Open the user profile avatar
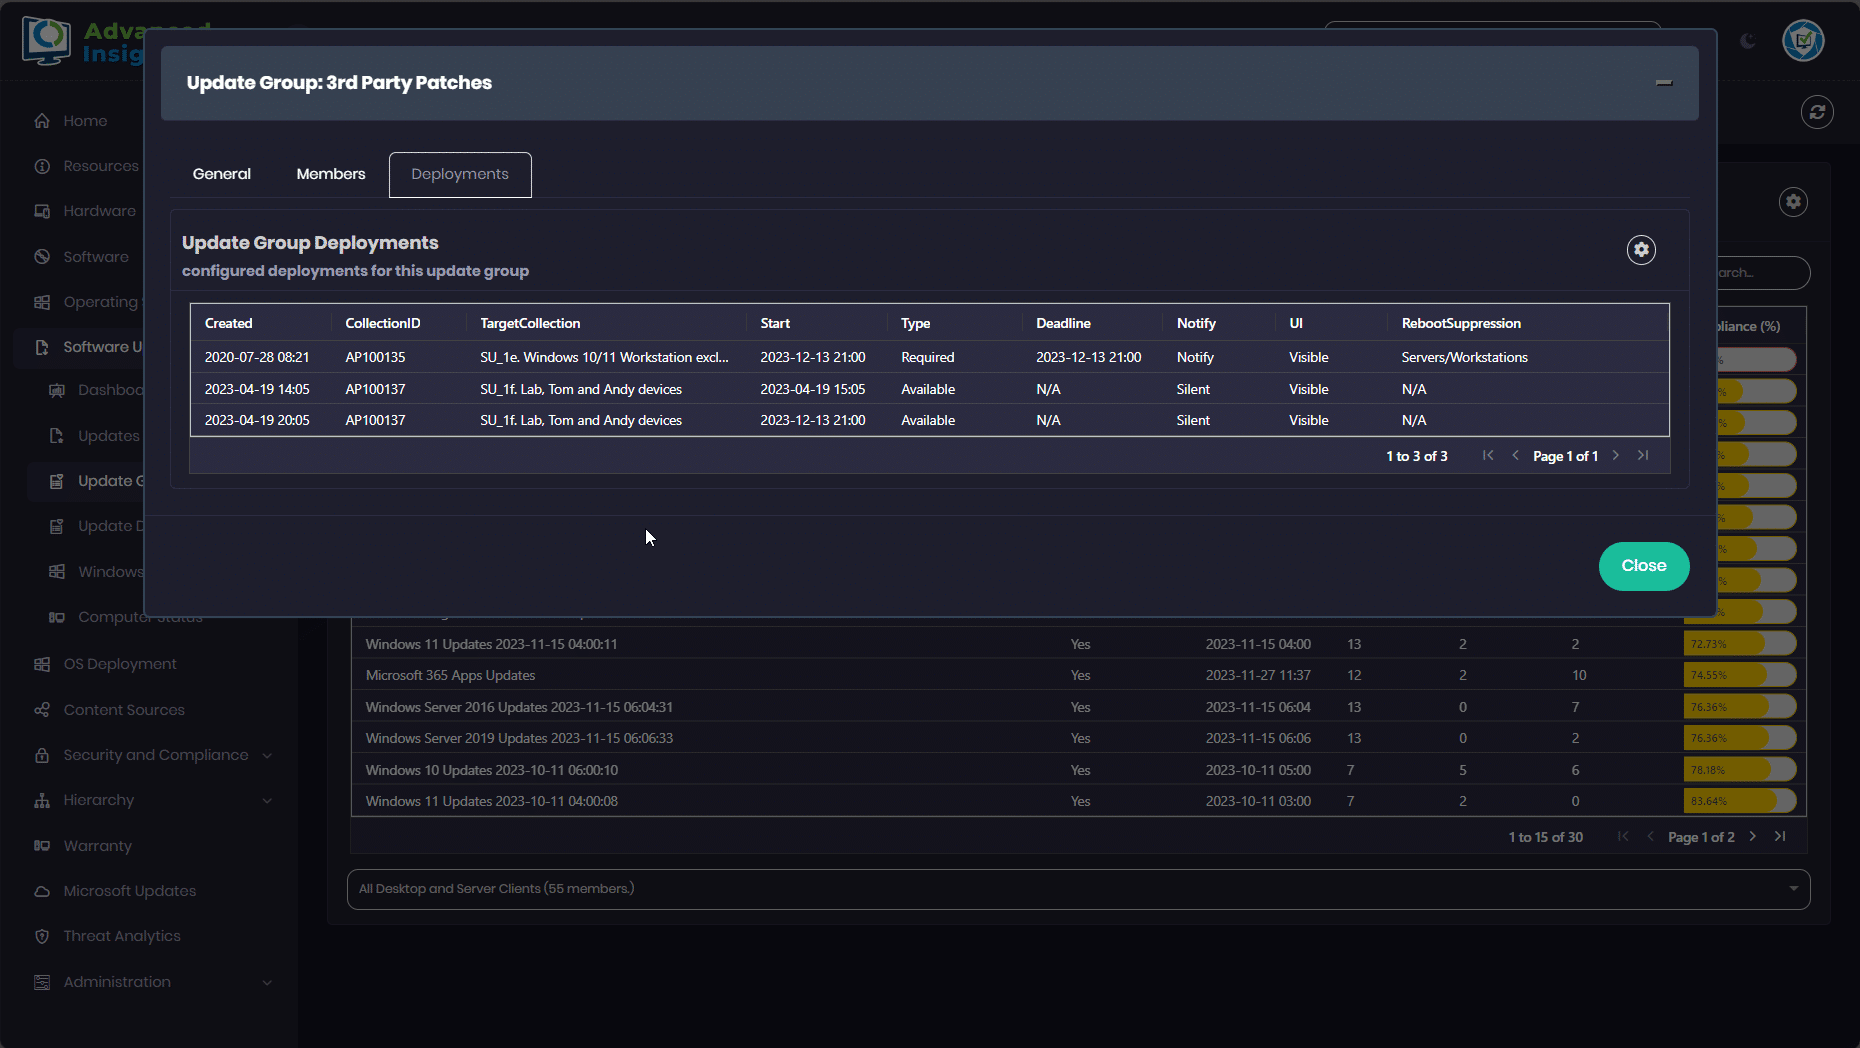Screen dimensions: 1860x1048 [x=1803, y=41]
